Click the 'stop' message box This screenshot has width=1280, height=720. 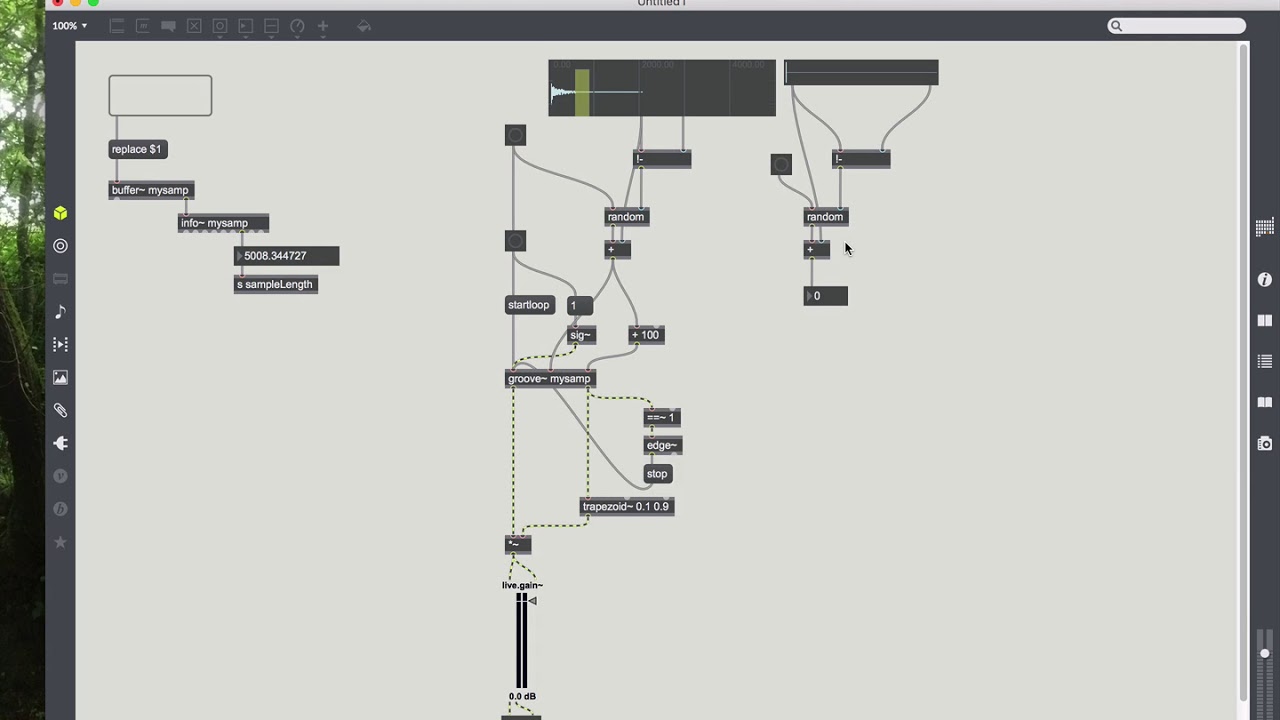tap(657, 474)
